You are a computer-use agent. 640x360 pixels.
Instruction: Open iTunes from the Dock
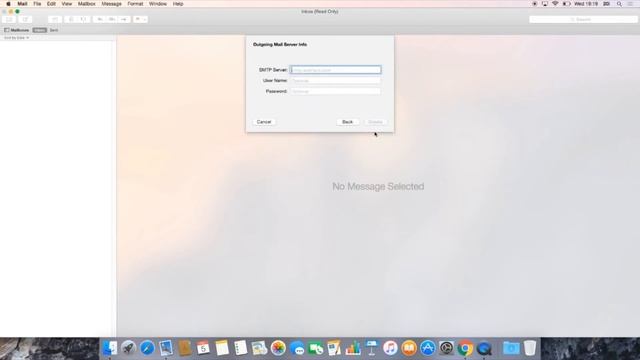point(390,348)
